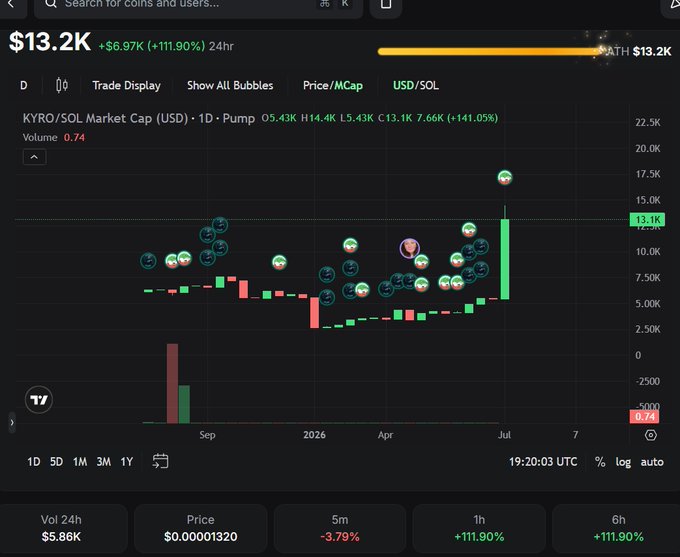Click the copy icon beside search bar
The width and height of the screenshot is (680, 557).
pyautogui.click(x=386, y=4)
